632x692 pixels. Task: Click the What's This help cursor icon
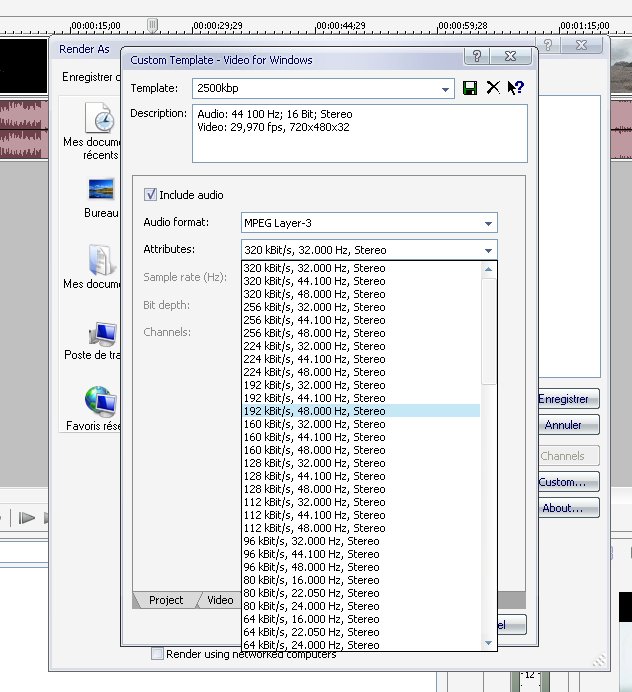[515, 88]
